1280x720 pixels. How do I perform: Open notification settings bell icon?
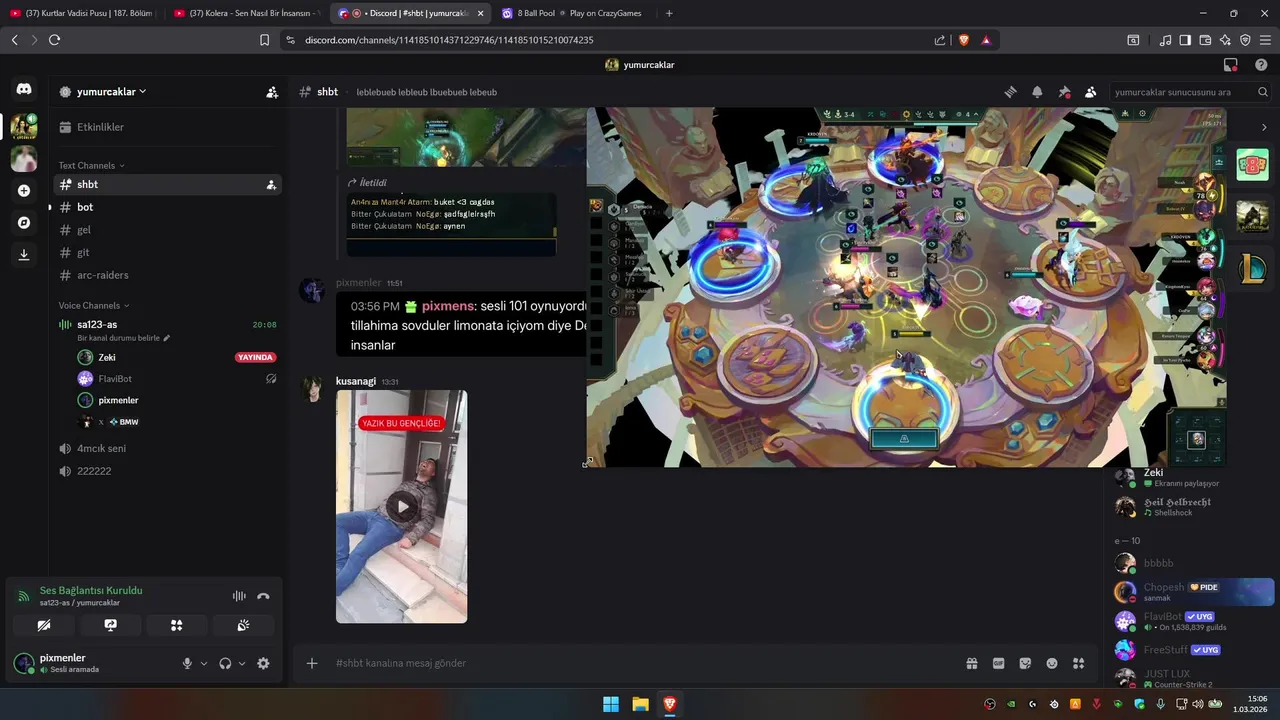pyautogui.click(x=1037, y=92)
